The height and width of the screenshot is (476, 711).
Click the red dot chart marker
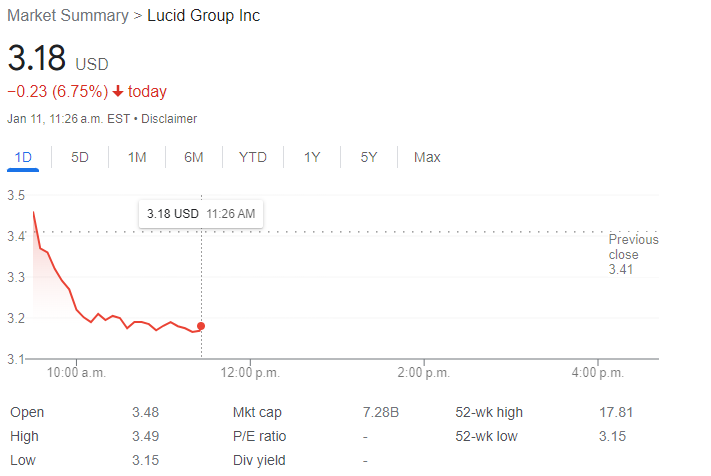click(x=201, y=326)
